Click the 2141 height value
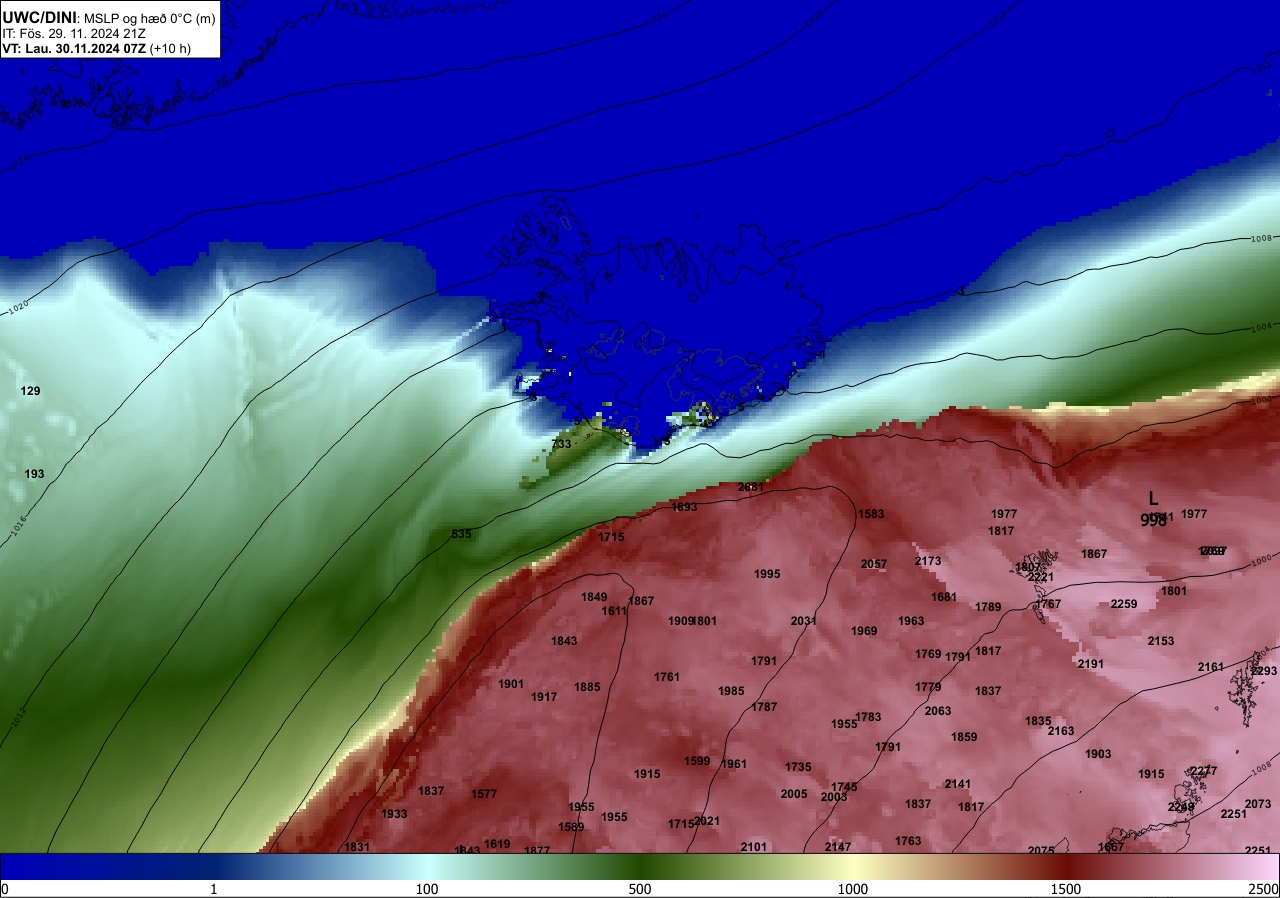Image resolution: width=1280 pixels, height=898 pixels. point(958,784)
